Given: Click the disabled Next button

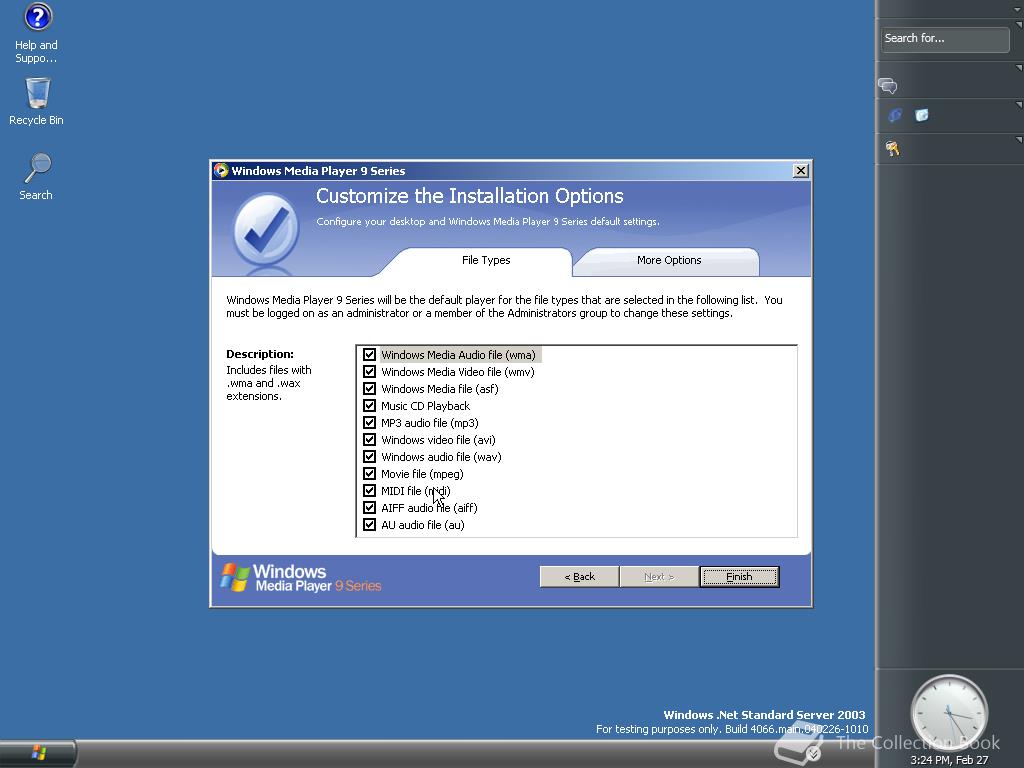Looking at the screenshot, I should click(x=659, y=577).
